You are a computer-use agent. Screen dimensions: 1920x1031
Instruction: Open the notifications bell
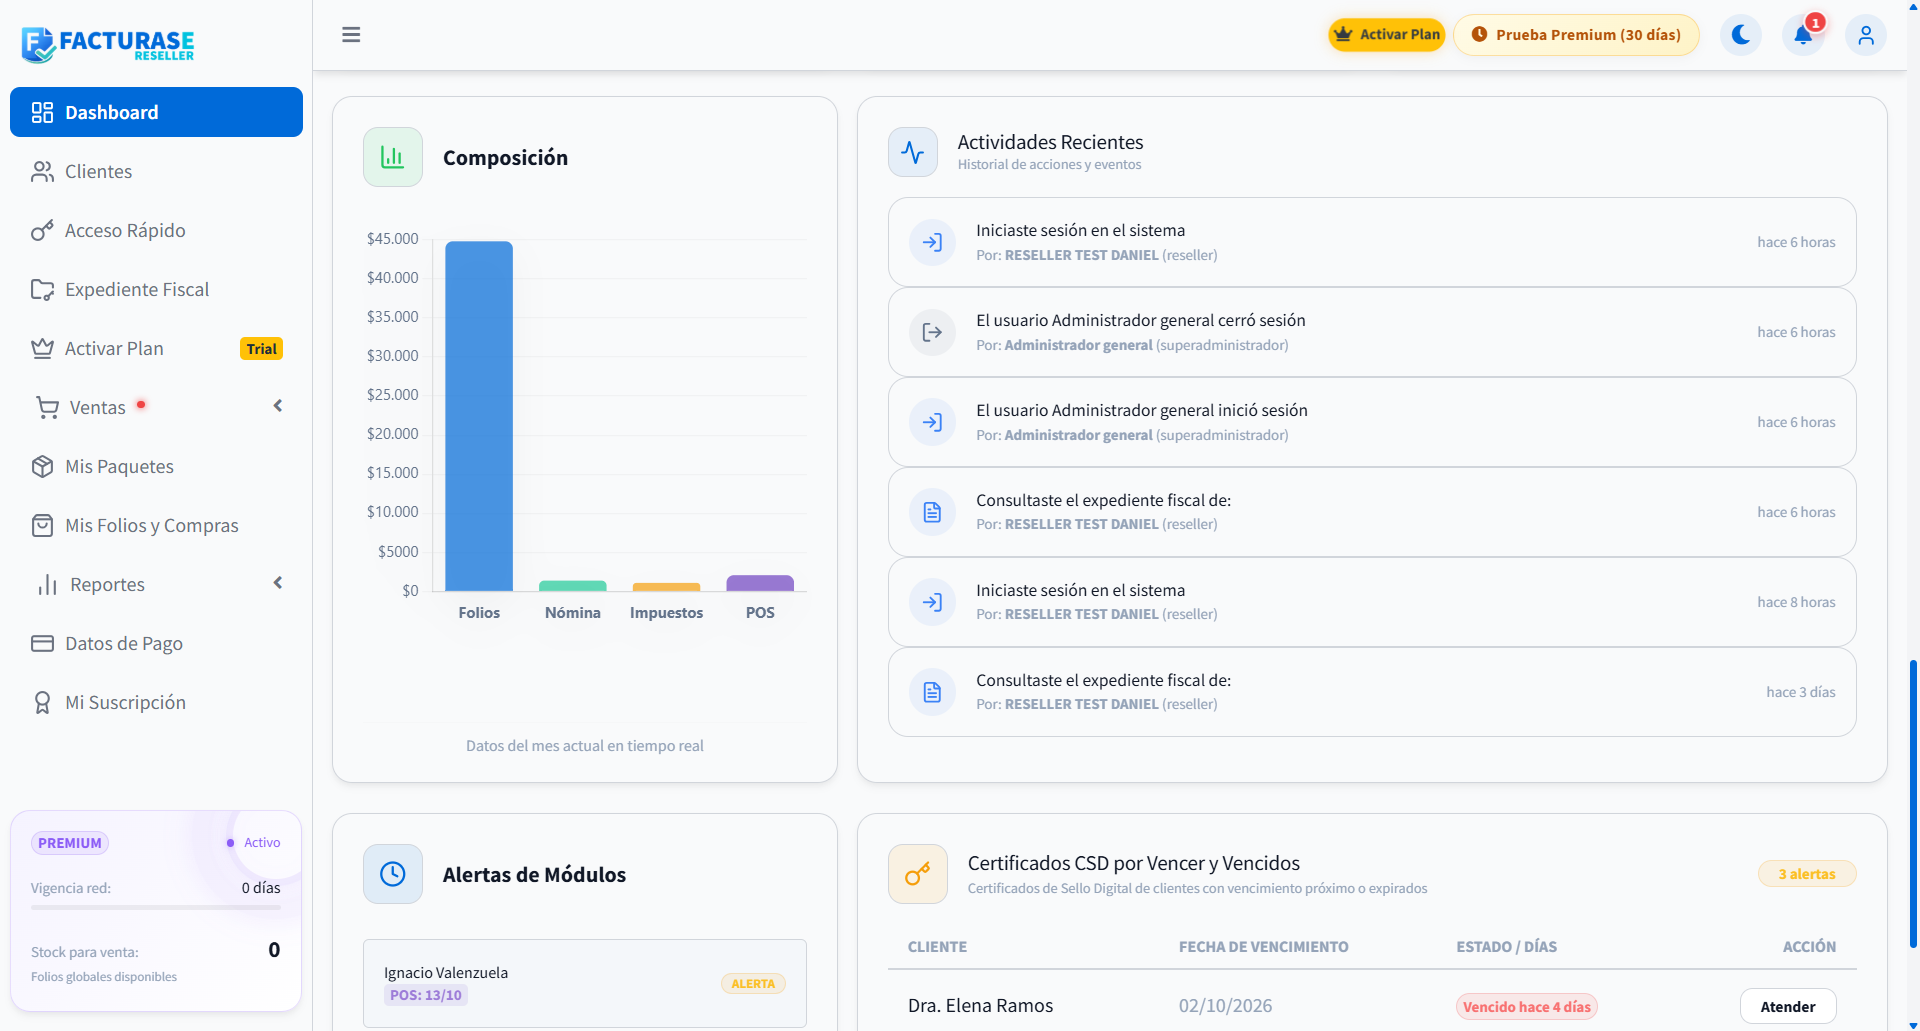coord(1803,35)
